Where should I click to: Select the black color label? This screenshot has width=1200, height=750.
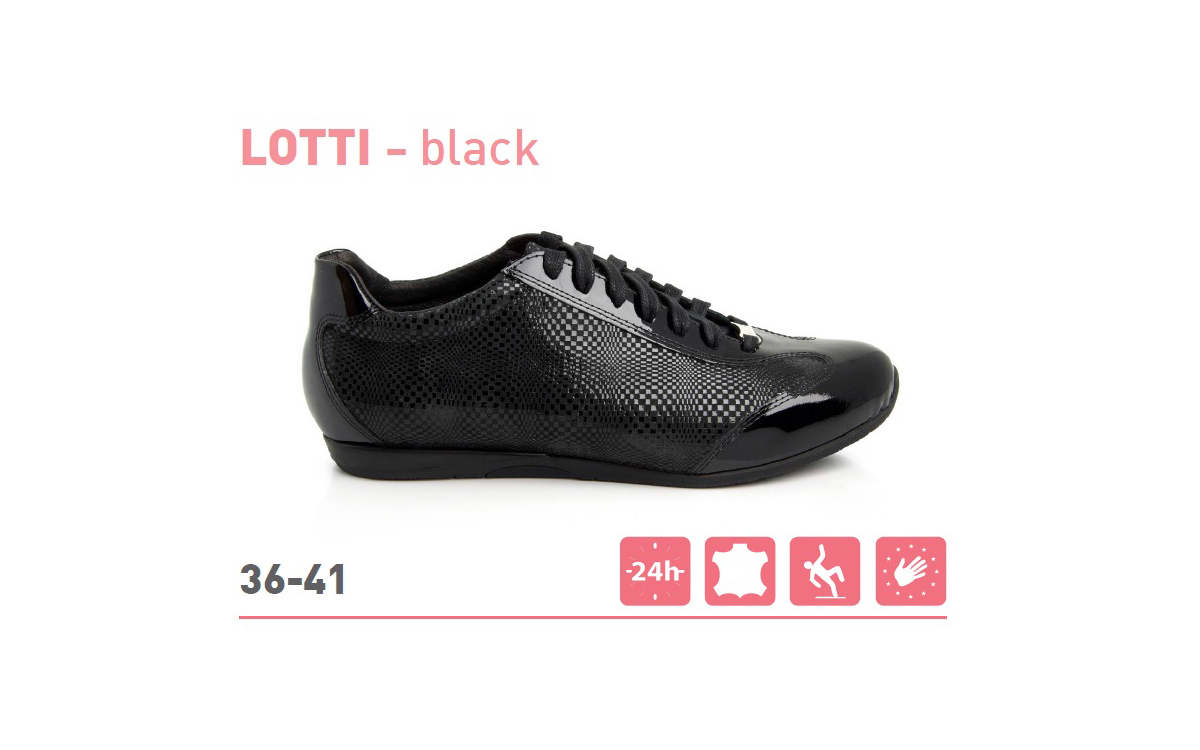480,148
